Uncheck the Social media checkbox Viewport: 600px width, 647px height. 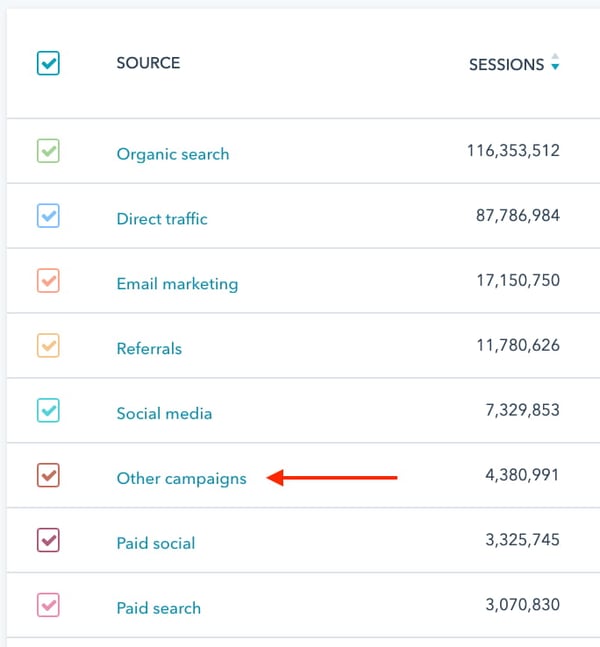48,411
